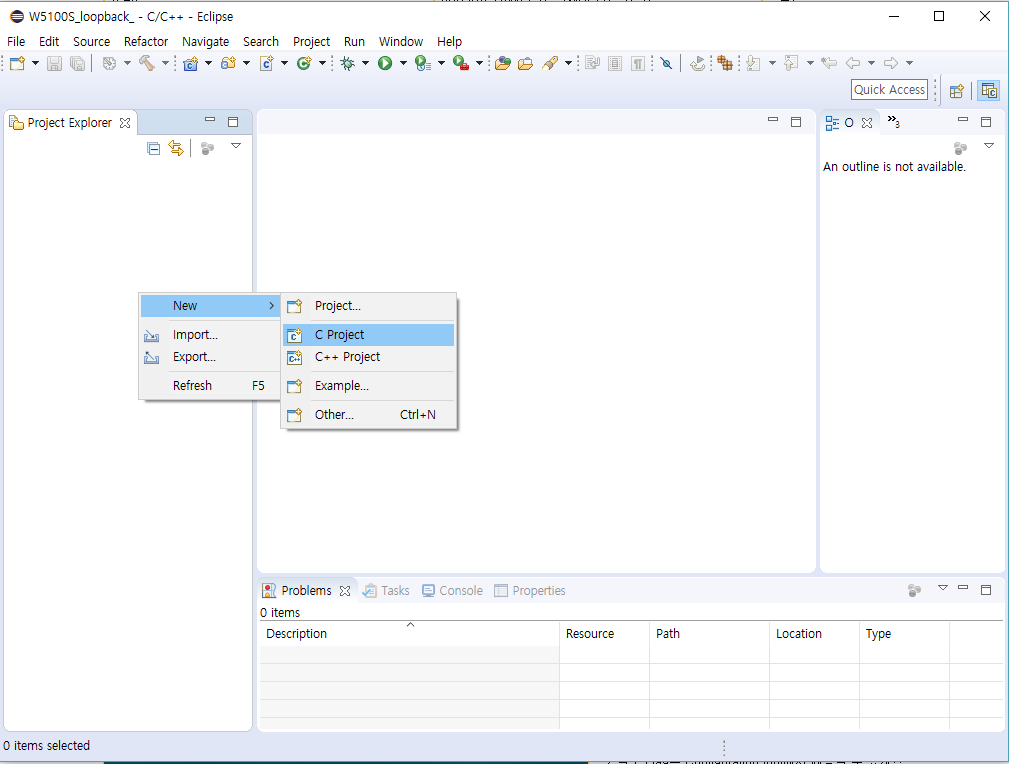Choose Import... in context menu
Image resolution: width=1009 pixels, height=764 pixels.
pos(209,335)
